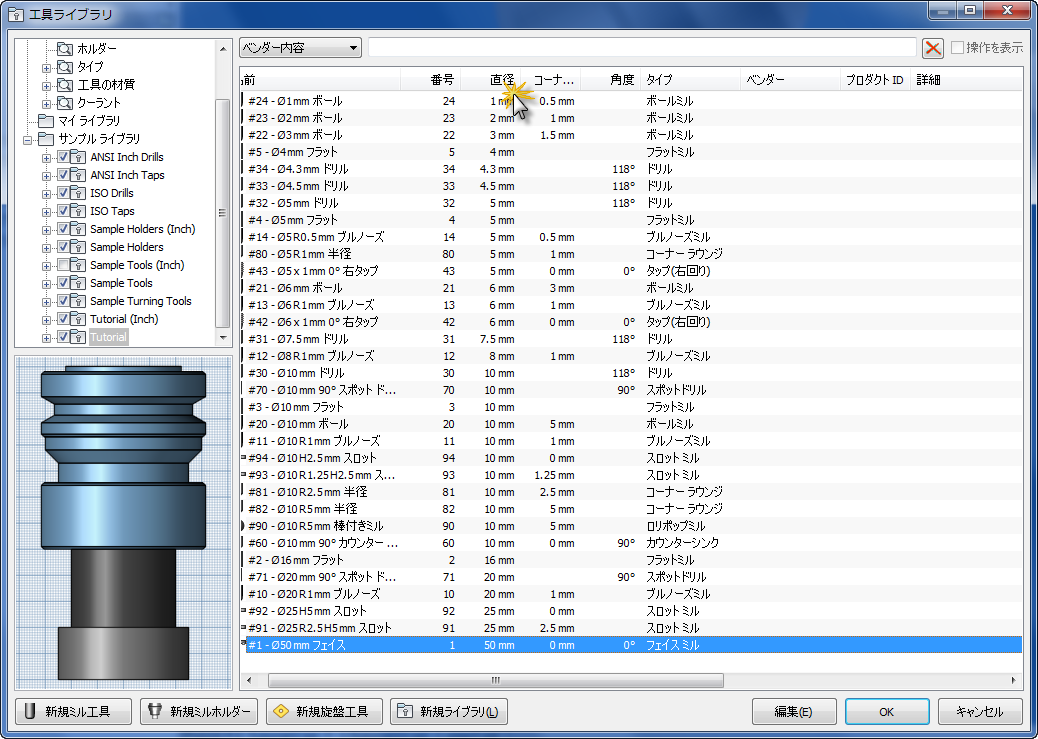1038x739 pixels.
Task: Sort by the 直径 column header
Action: point(491,79)
